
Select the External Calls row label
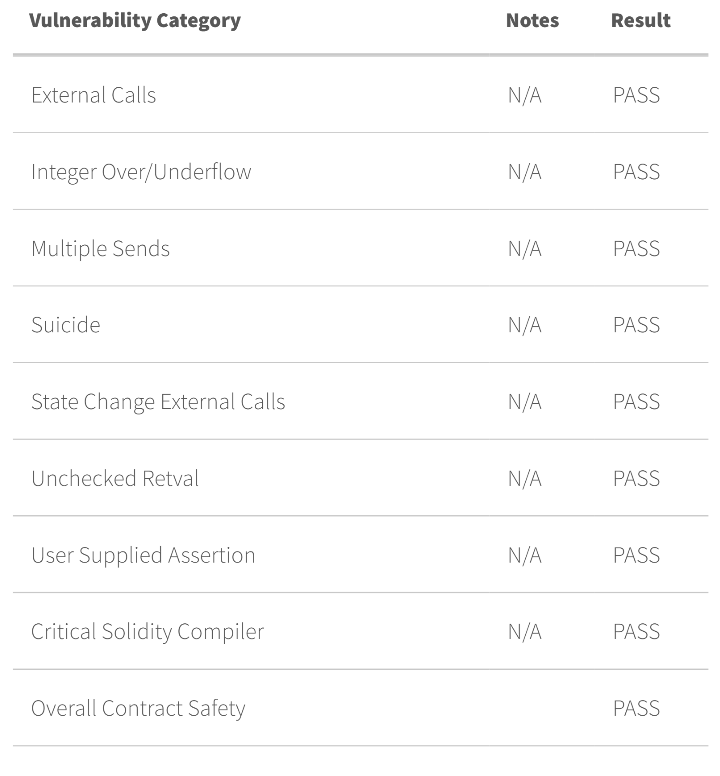tap(94, 95)
